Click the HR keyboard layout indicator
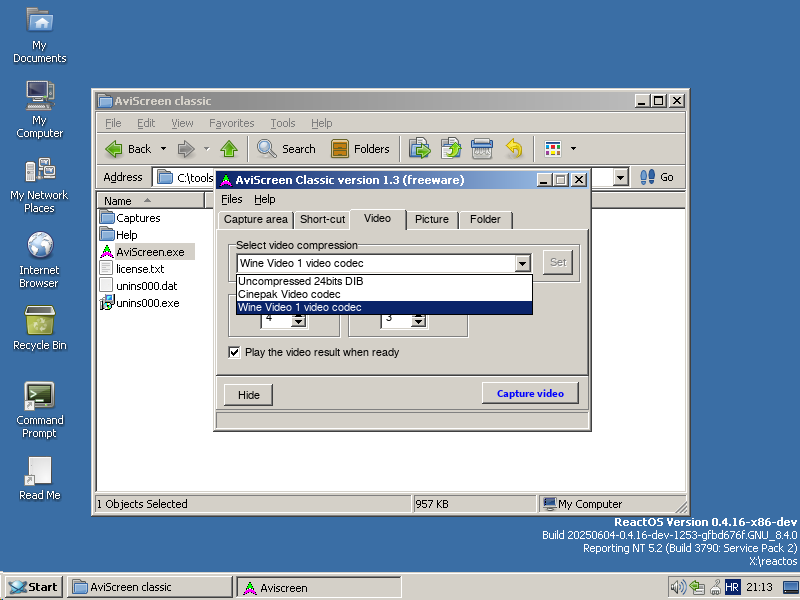This screenshot has height=600, width=800. (x=732, y=587)
